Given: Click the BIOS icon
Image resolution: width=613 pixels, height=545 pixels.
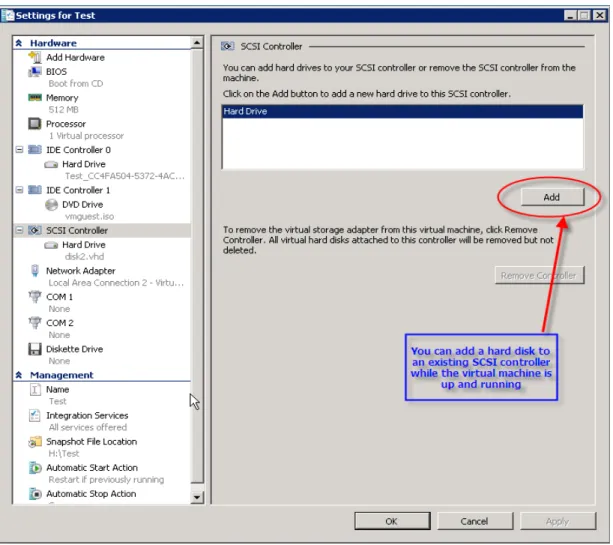Looking at the screenshot, I should [35, 72].
